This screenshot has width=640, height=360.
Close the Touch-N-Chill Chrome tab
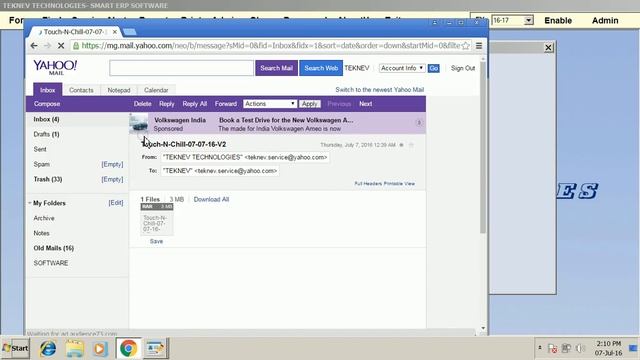point(115,32)
